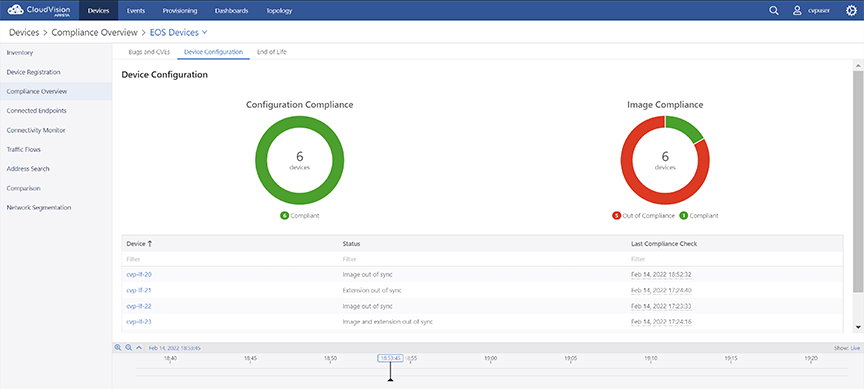
Task: Toggle the Image Compliance Compliant legend
Action: pos(699,216)
